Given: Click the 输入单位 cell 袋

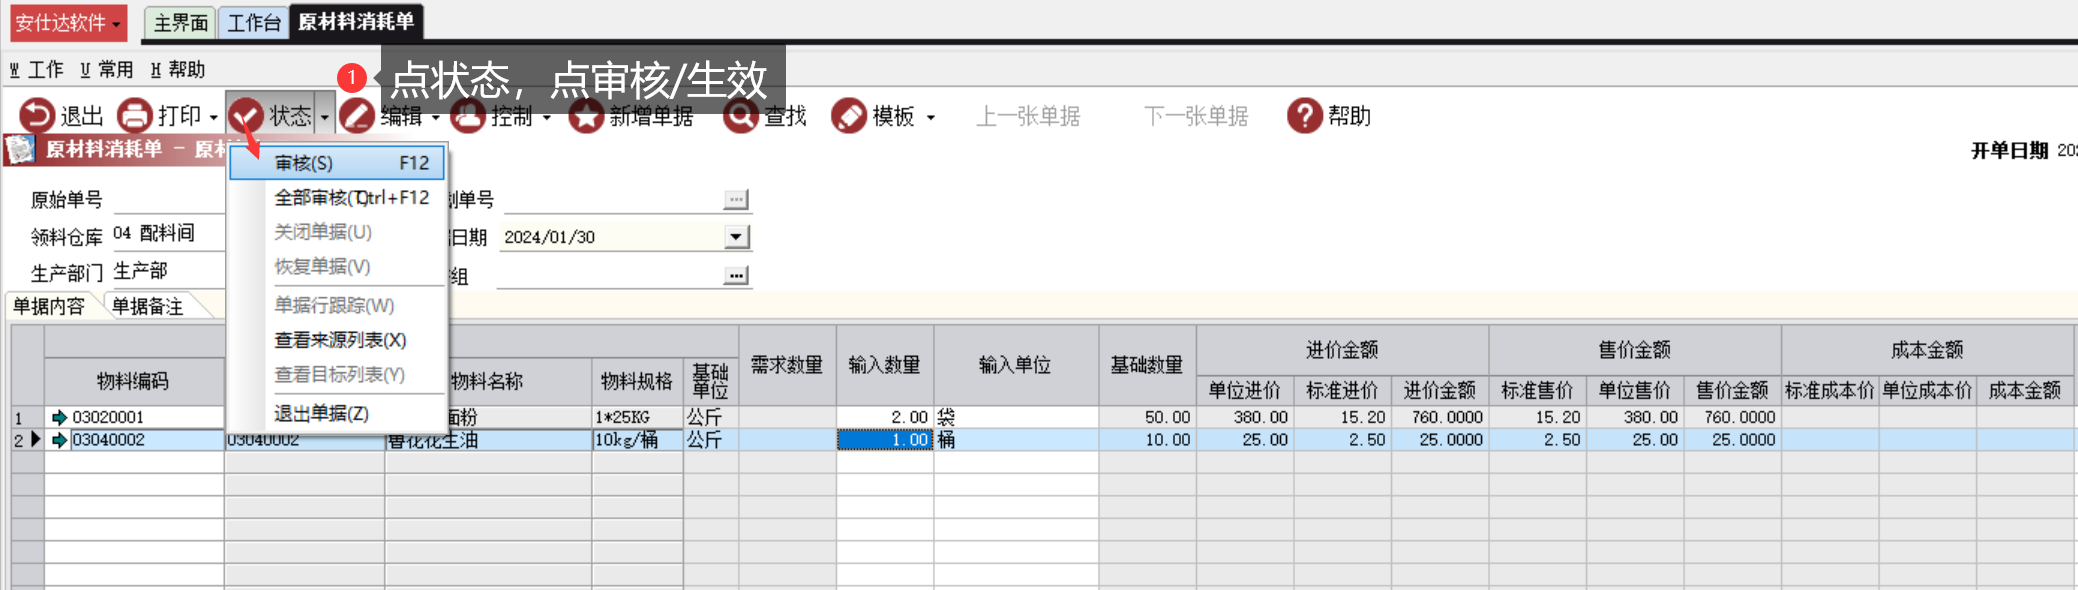Looking at the screenshot, I should point(1016,417).
